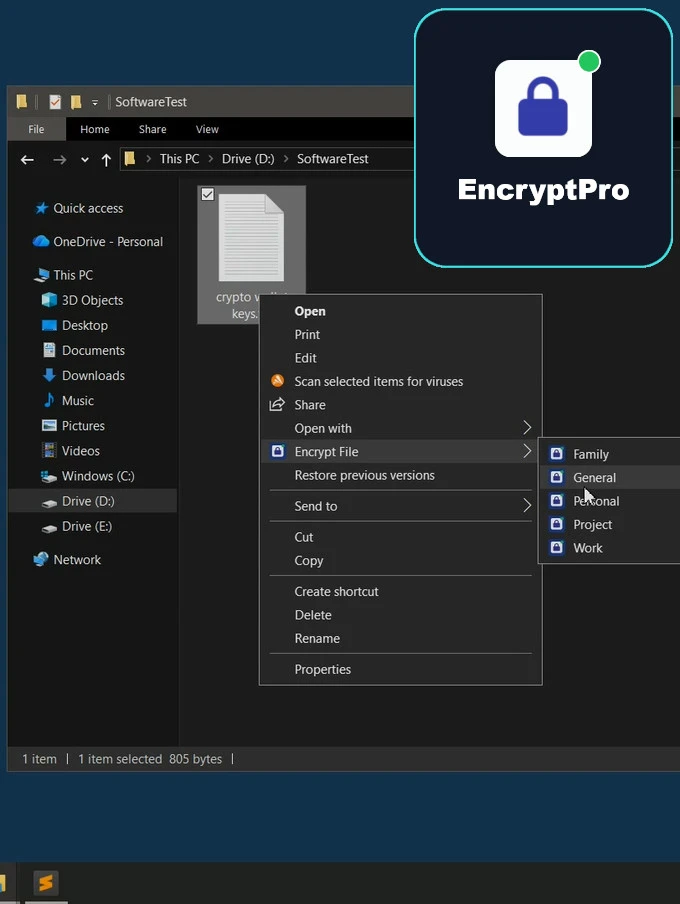The height and width of the screenshot is (904, 680).
Task: Encrypt file with Project category
Action: coord(610,524)
